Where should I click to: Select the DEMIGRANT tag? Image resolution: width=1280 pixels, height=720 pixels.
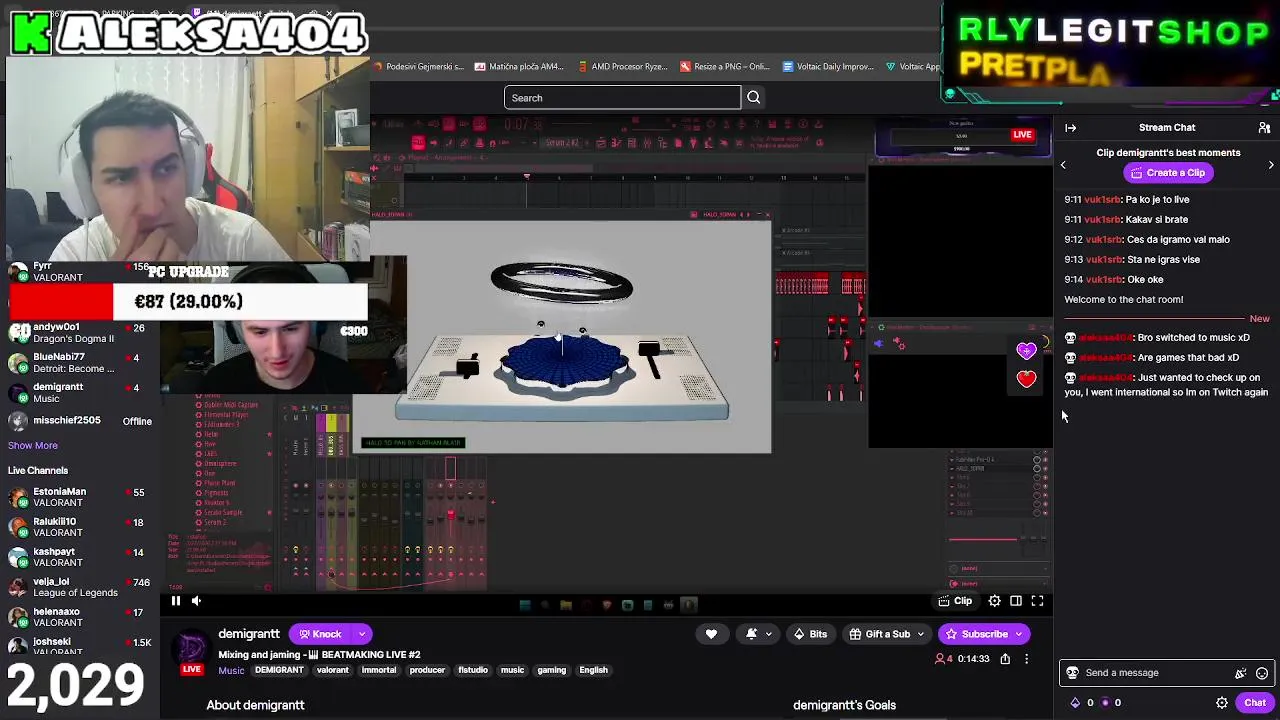click(x=279, y=670)
